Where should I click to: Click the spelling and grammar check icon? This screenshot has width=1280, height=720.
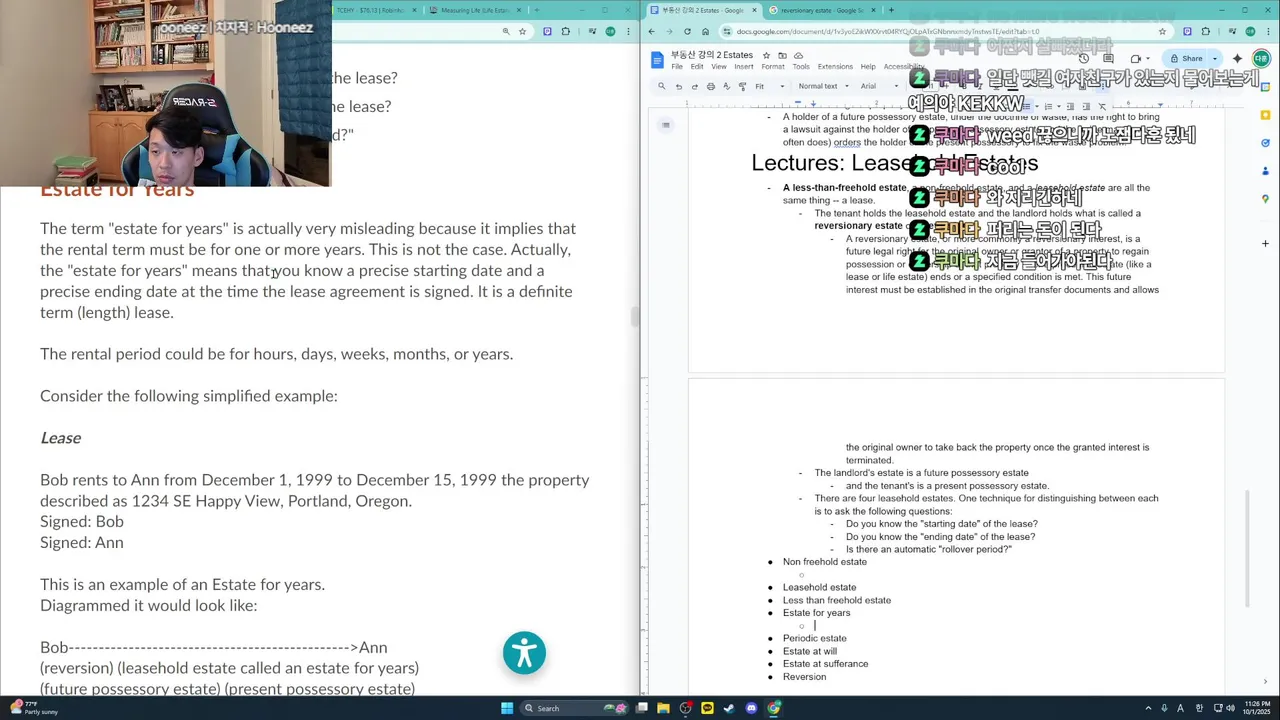click(x=727, y=86)
